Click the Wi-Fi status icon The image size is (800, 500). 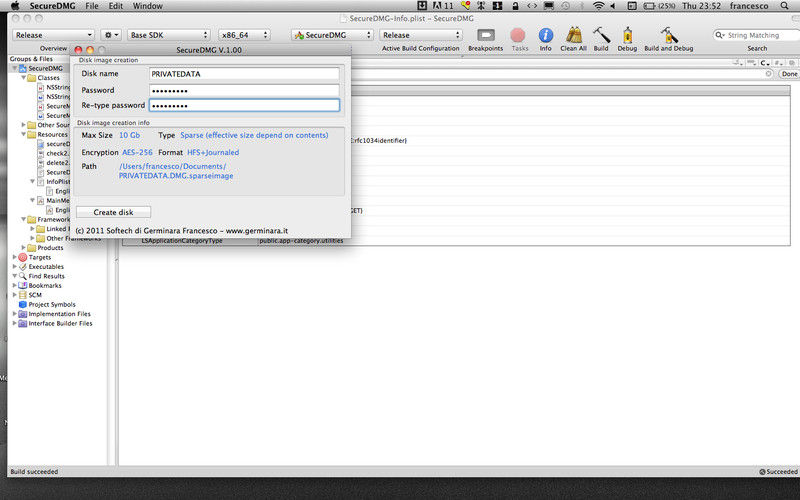click(599, 6)
